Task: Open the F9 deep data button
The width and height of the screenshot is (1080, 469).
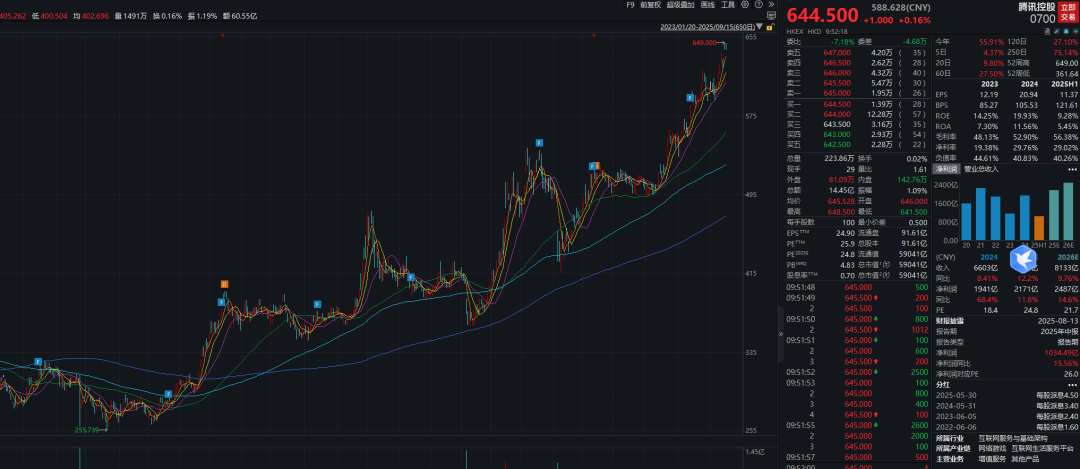Action: click(x=630, y=4)
